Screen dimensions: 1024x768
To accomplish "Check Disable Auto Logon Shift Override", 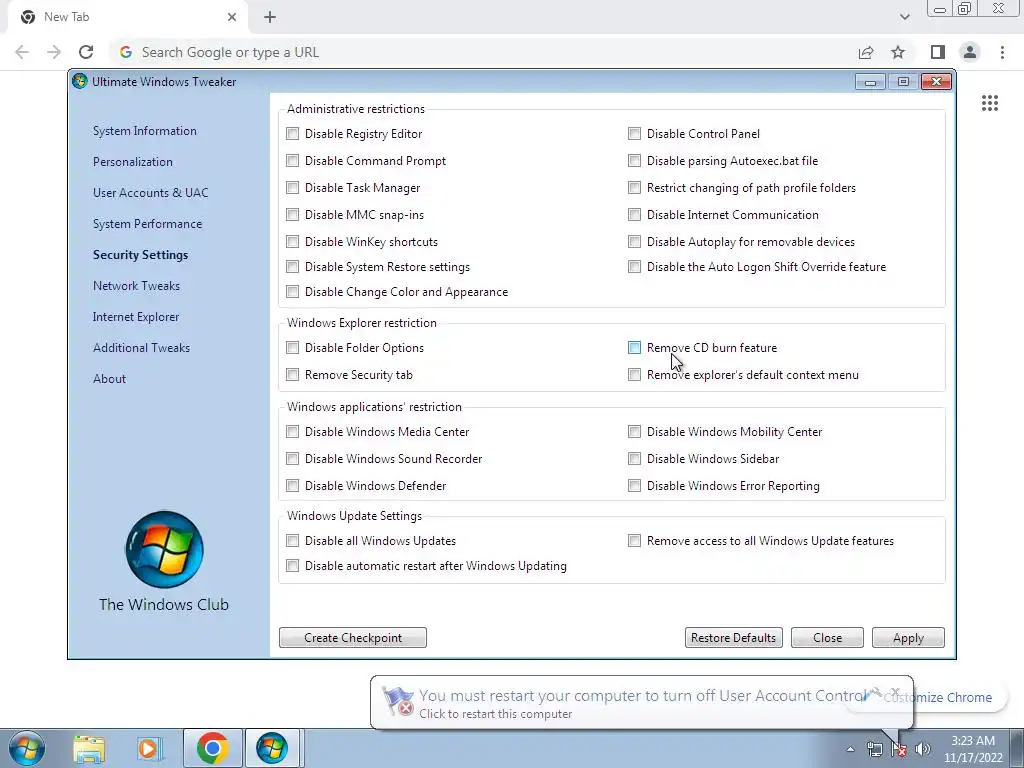I will 634,267.
